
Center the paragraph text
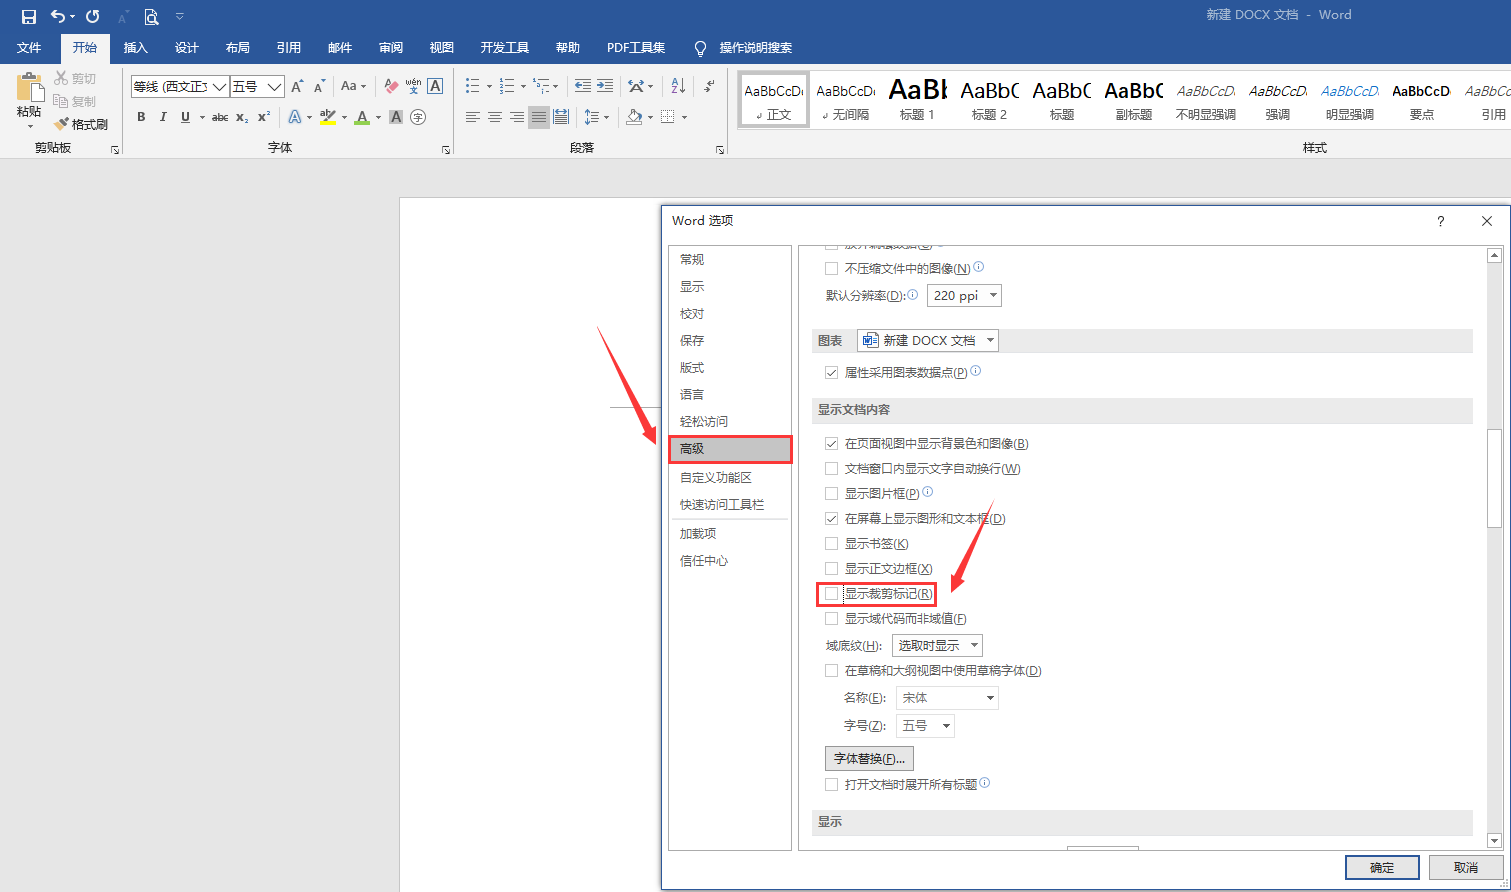coord(495,117)
